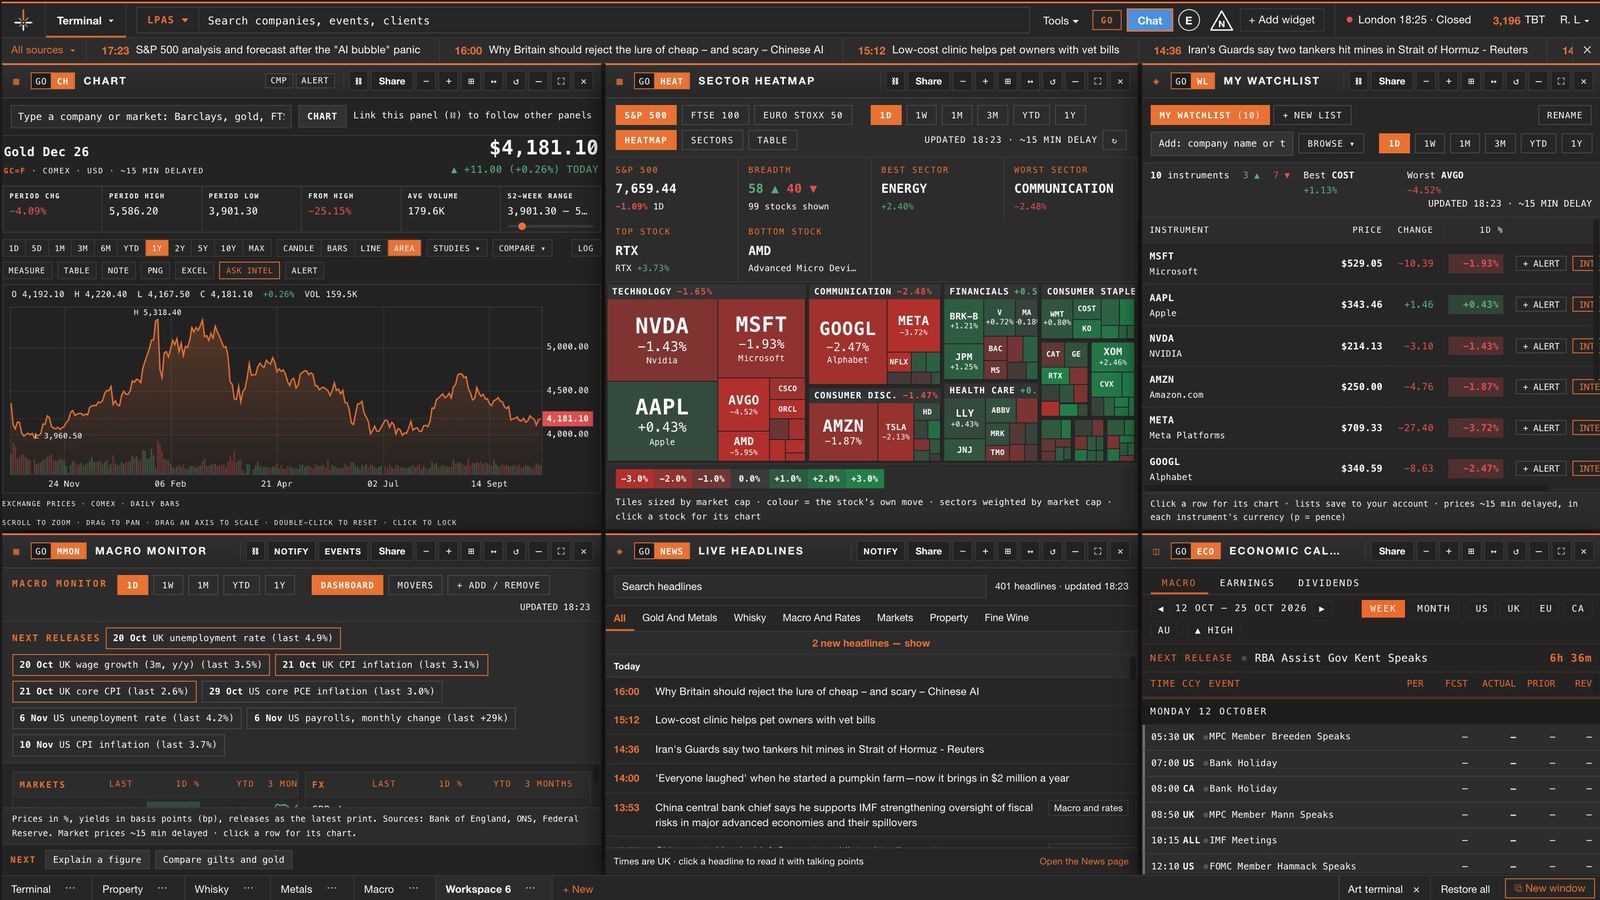
Task: Open the Terminal dropdown in top bar
Action: [x=84, y=20]
